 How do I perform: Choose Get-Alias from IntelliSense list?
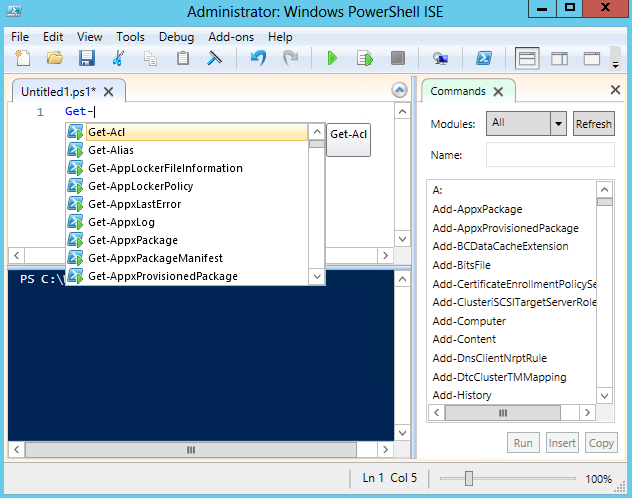click(x=187, y=150)
